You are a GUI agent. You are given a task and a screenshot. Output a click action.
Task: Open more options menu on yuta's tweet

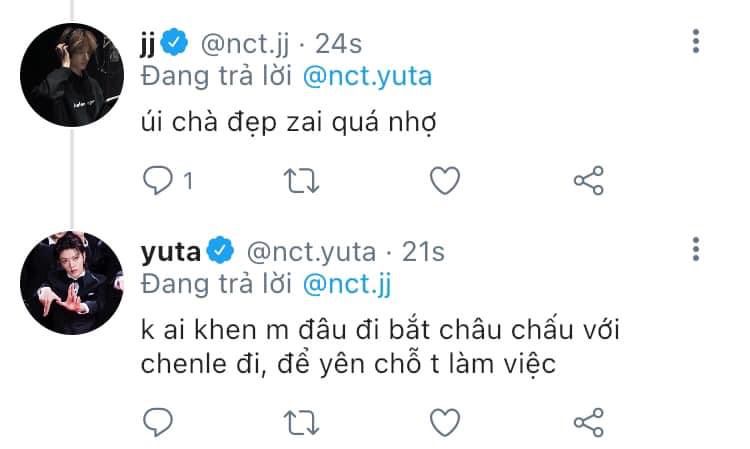[x=696, y=249]
